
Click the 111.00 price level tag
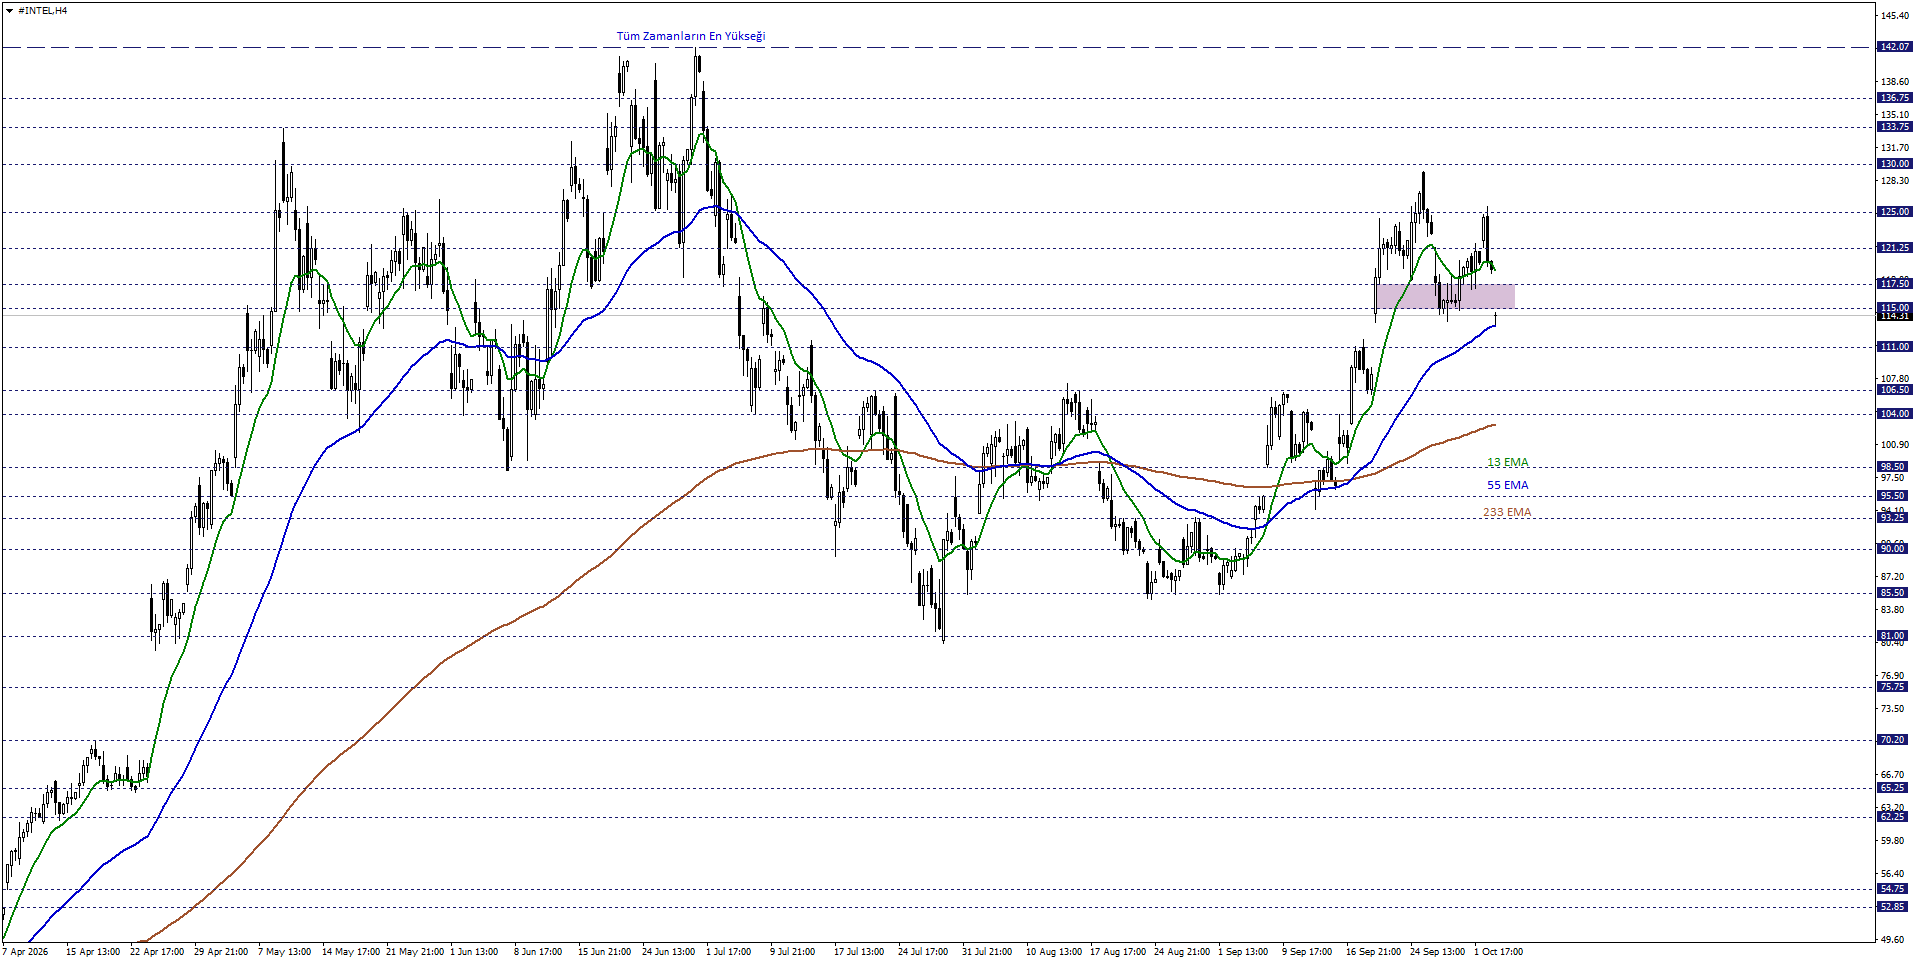tap(1895, 347)
